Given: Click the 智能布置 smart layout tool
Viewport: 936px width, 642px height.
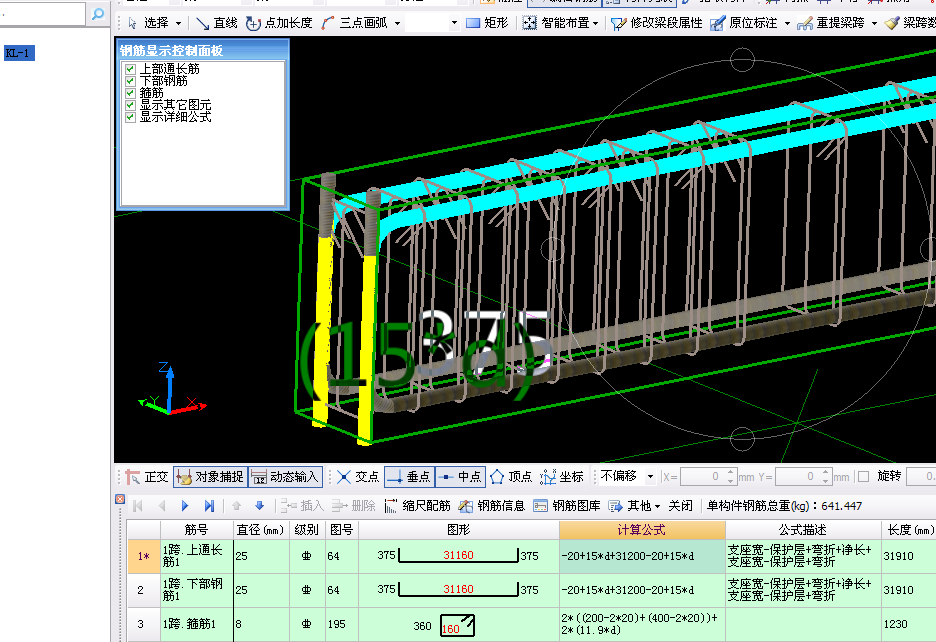Looking at the screenshot, I should 555,23.
